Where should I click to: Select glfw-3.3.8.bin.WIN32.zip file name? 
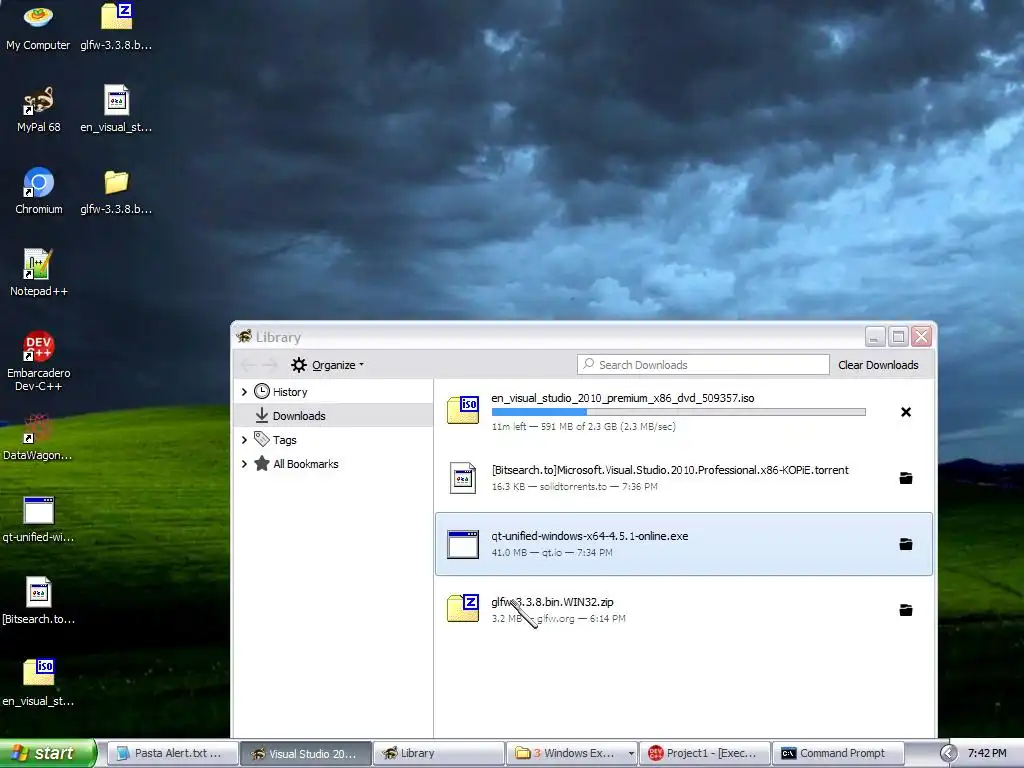pyautogui.click(x=552, y=602)
